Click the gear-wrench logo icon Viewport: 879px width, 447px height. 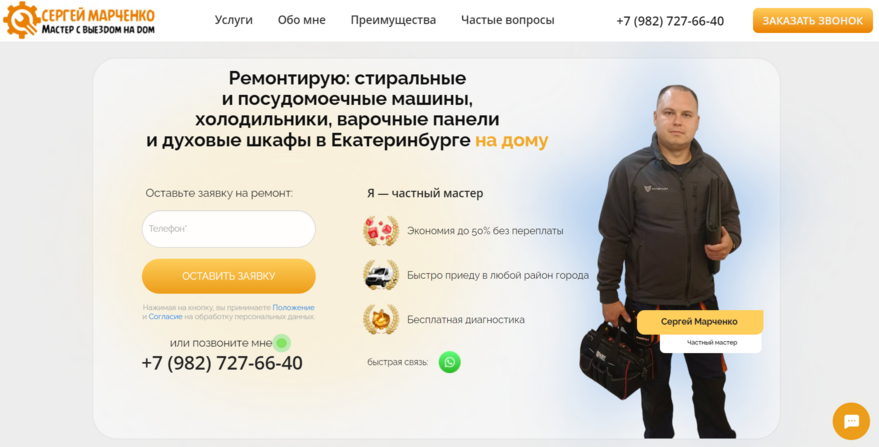tap(21, 20)
